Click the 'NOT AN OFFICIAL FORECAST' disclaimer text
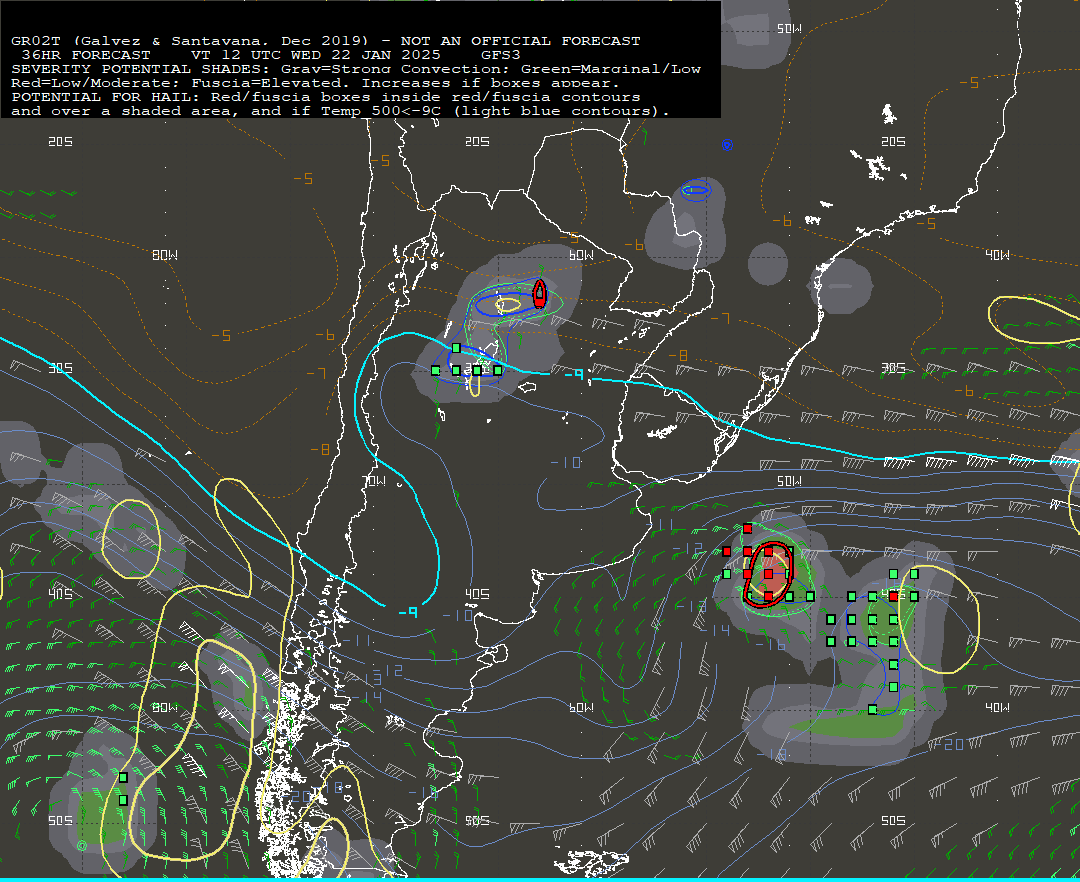The width and height of the screenshot is (1080, 882). click(x=521, y=41)
